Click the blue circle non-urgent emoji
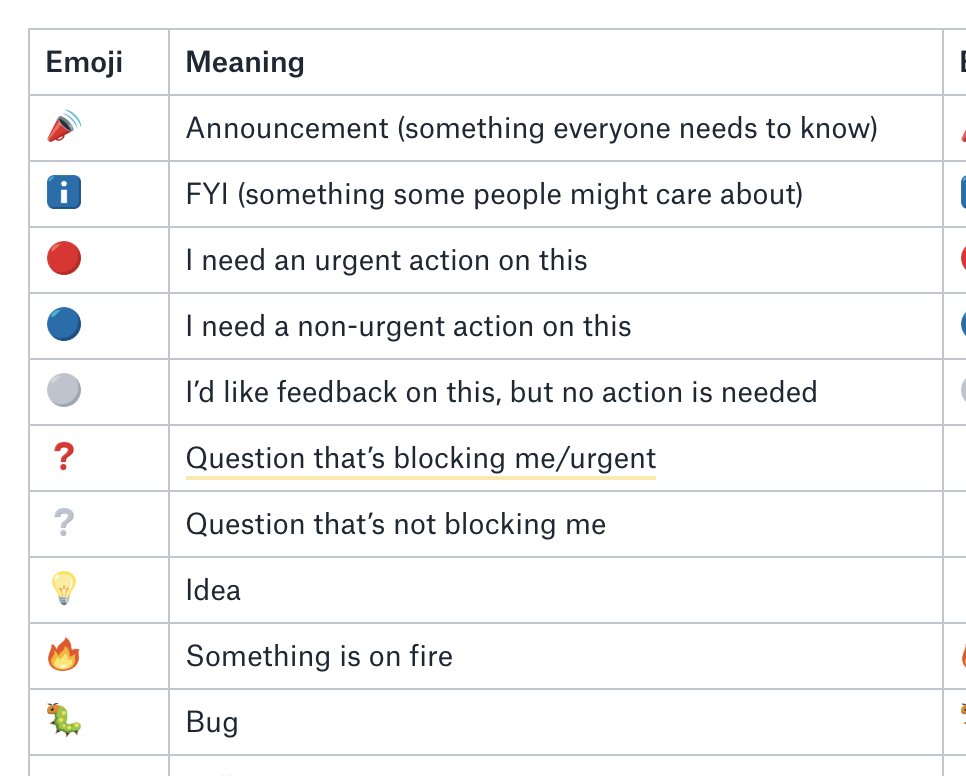This screenshot has width=966, height=776. click(64, 324)
